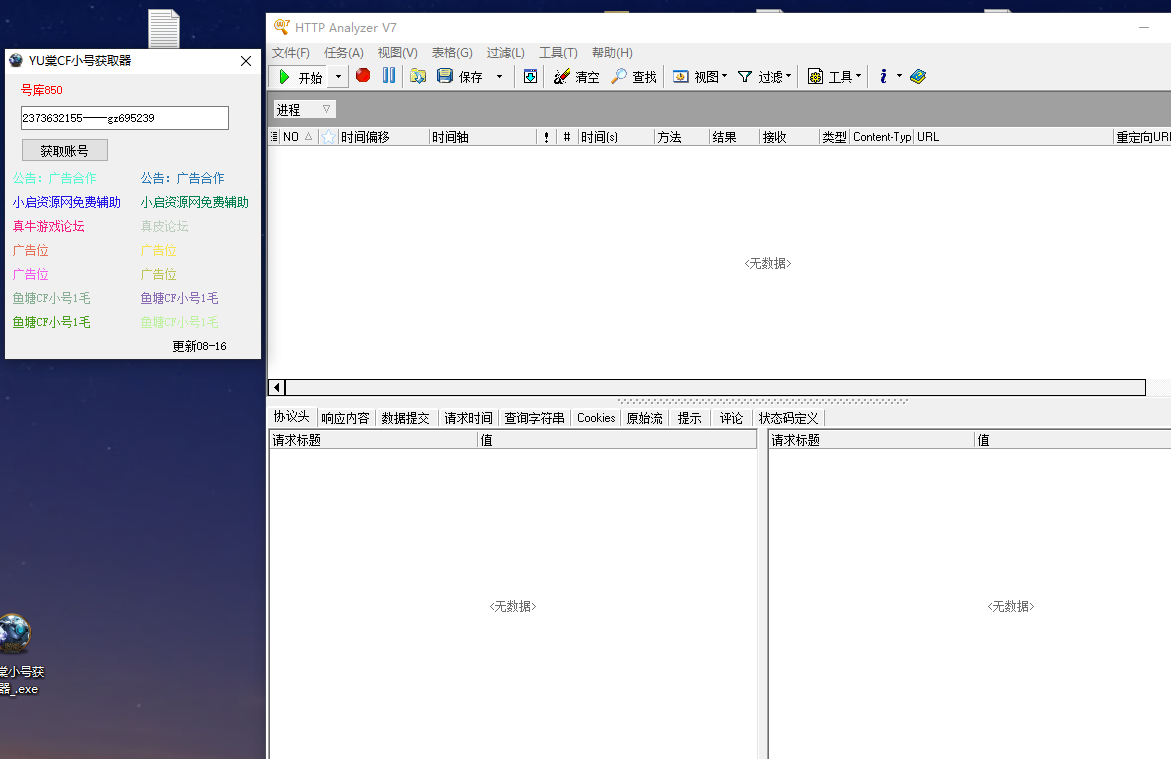1171x759 pixels.
Task: Open the 查找 search tool
Action: click(x=633, y=76)
